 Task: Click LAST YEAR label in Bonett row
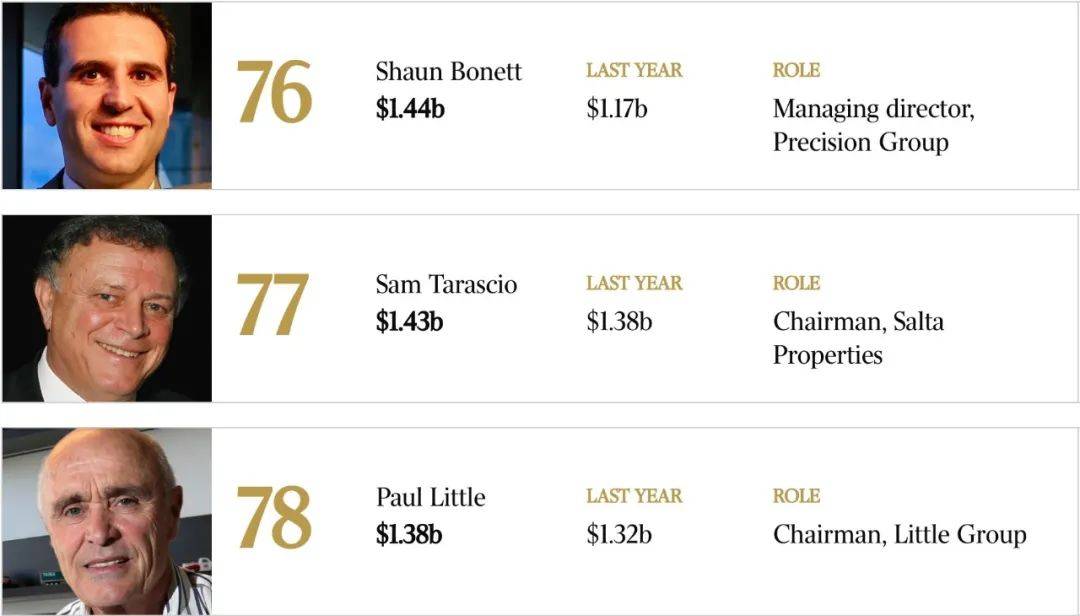(x=634, y=70)
